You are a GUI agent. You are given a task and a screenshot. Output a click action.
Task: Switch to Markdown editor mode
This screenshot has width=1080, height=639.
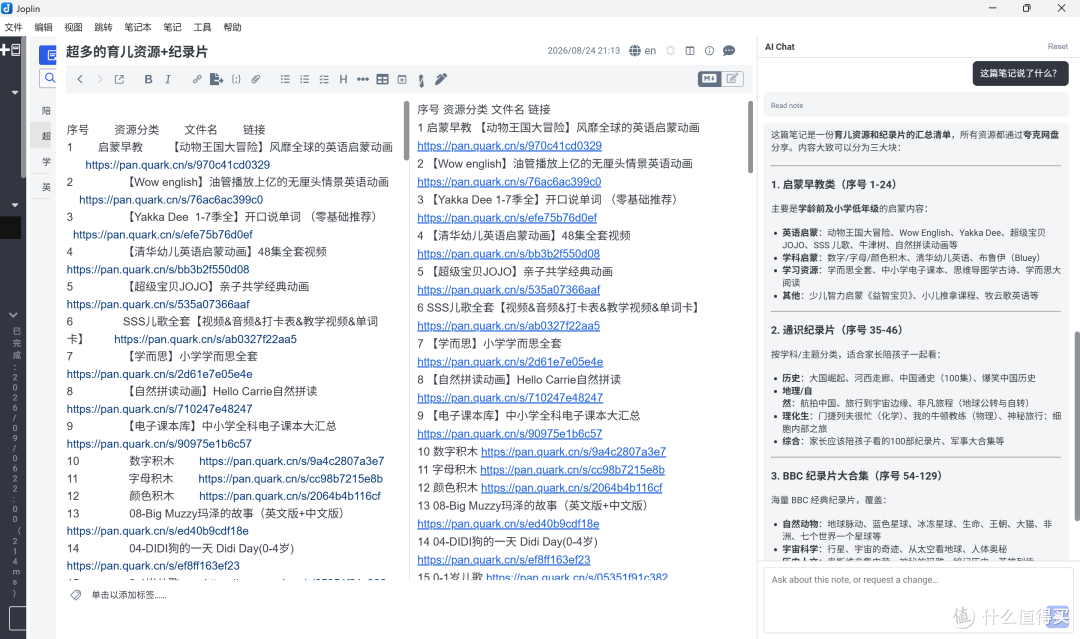pos(709,78)
